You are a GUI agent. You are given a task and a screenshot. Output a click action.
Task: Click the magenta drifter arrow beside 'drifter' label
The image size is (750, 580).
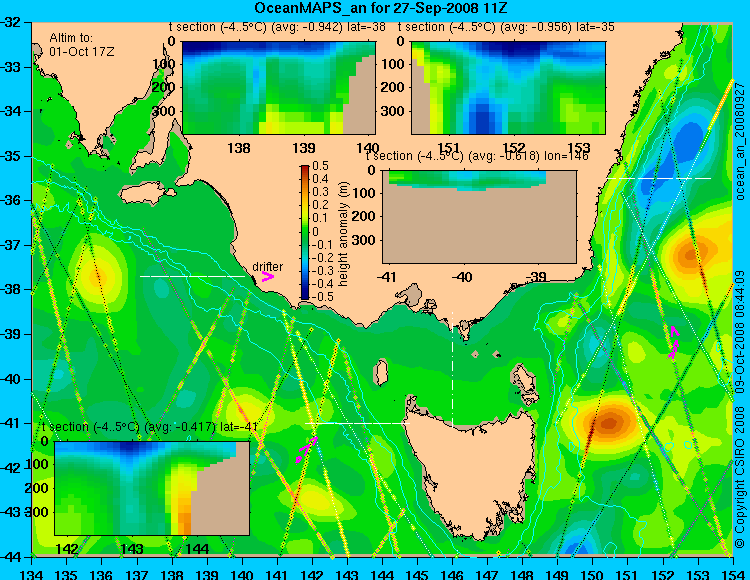tap(267, 276)
